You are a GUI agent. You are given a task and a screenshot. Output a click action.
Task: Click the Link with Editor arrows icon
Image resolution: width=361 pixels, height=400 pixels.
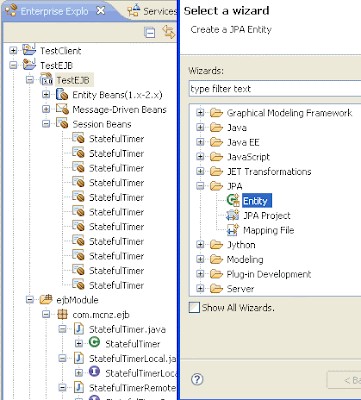pyautogui.click(x=169, y=32)
